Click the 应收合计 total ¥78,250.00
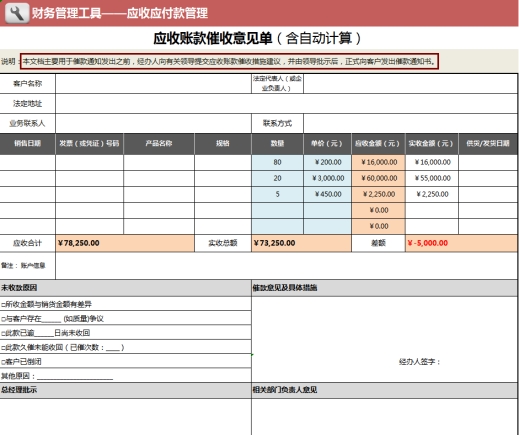The image size is (519, 435). pyautogui.click(x=125, y=243)
